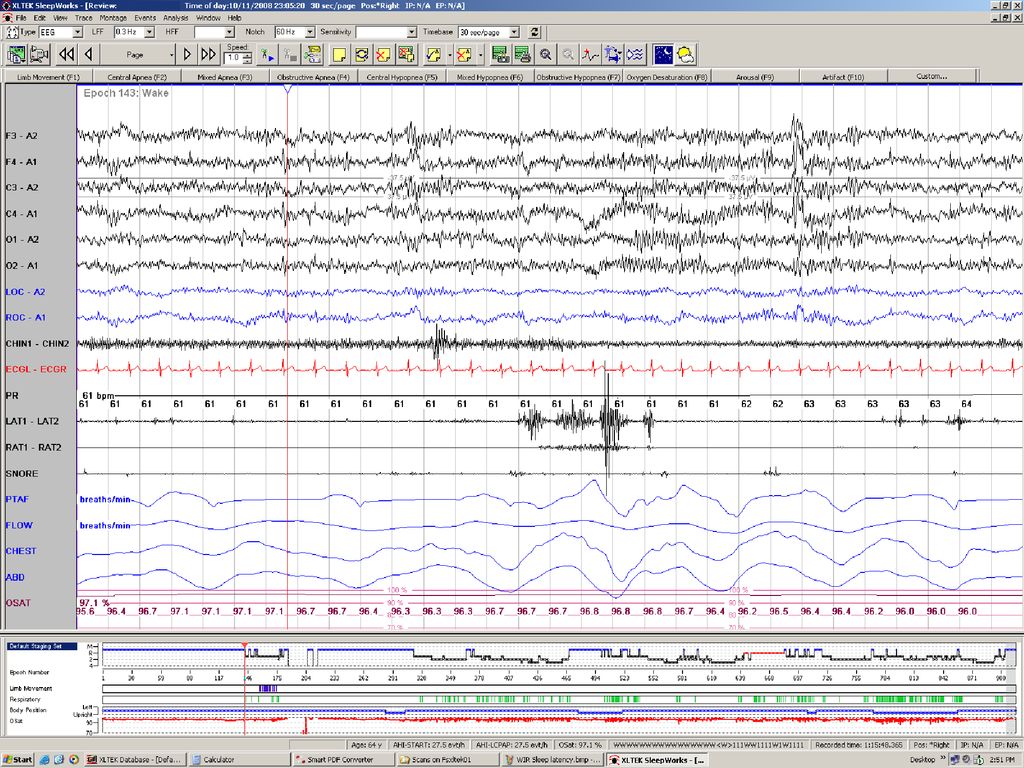Viewport: 1024px width, 768px height.
Task: Click the Obstructive Apnea (F4) event button
Action: pyautogui.click(x=313, y=77)
